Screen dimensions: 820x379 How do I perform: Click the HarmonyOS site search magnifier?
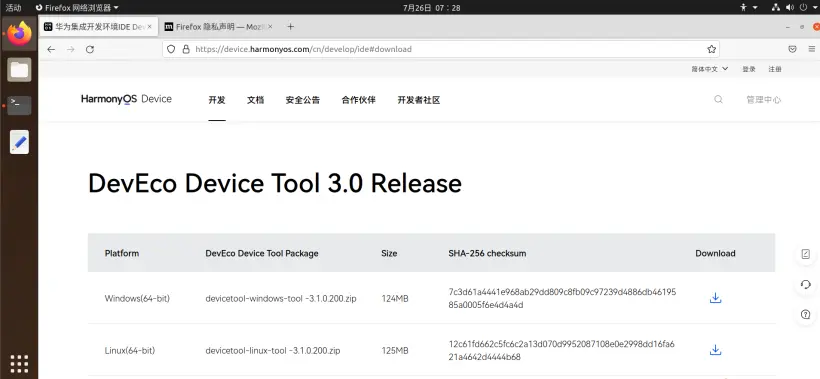tap(719, 99)
